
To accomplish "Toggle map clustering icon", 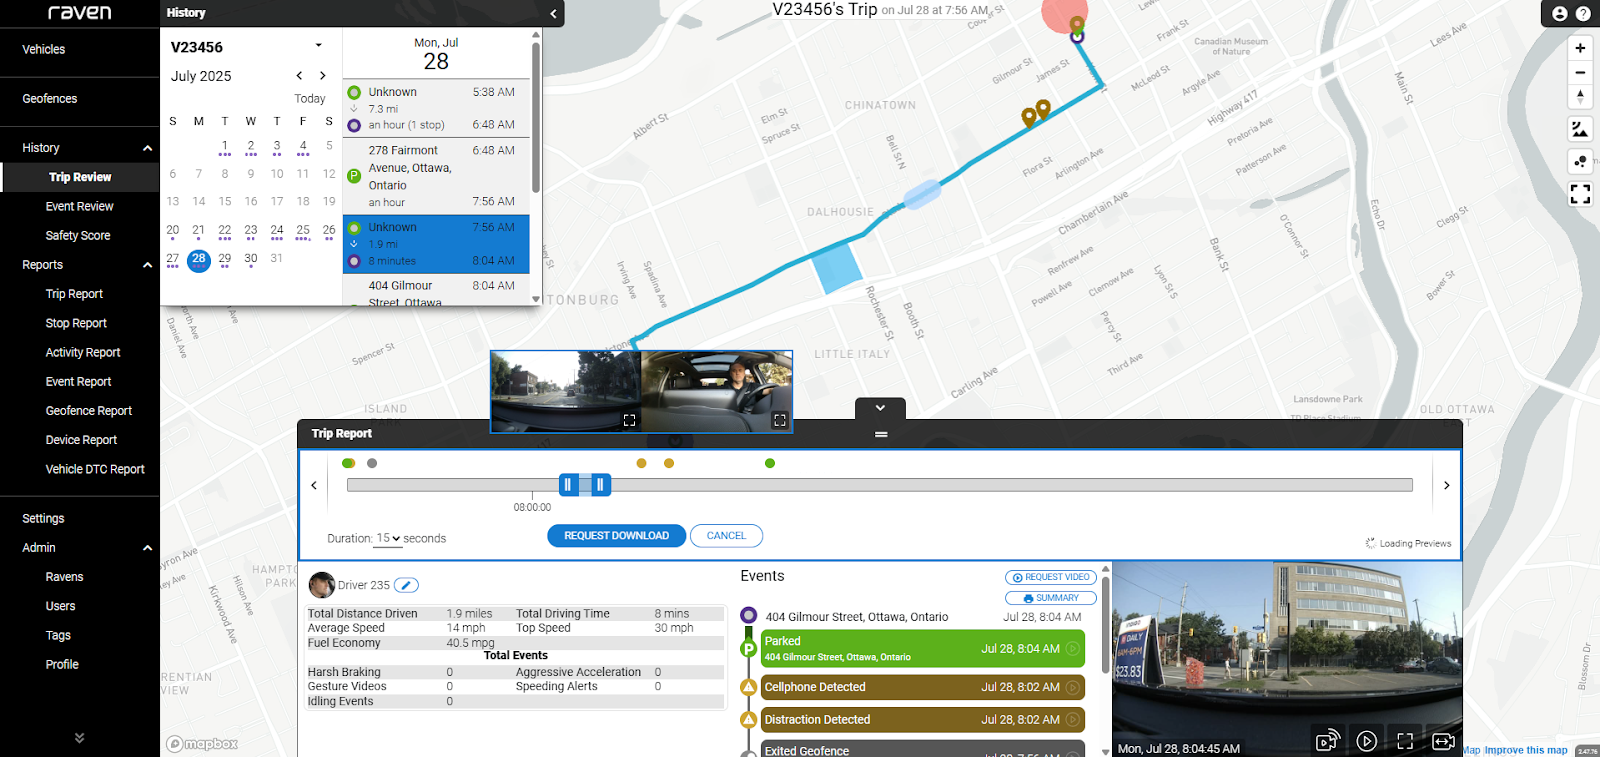I will tap(1580, 161).
